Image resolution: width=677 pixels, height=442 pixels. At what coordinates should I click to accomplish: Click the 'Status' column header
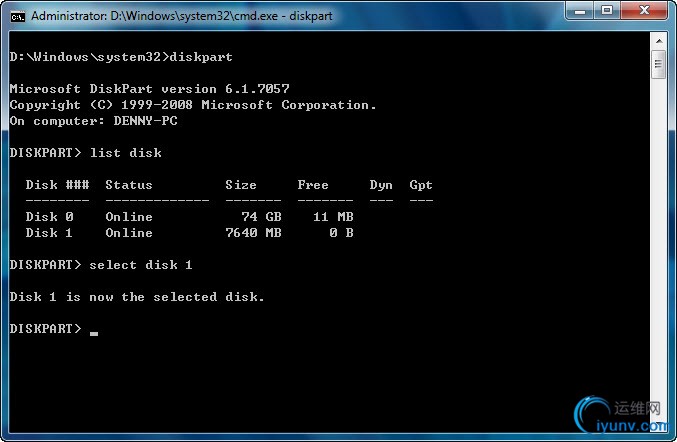coord(129,185)
